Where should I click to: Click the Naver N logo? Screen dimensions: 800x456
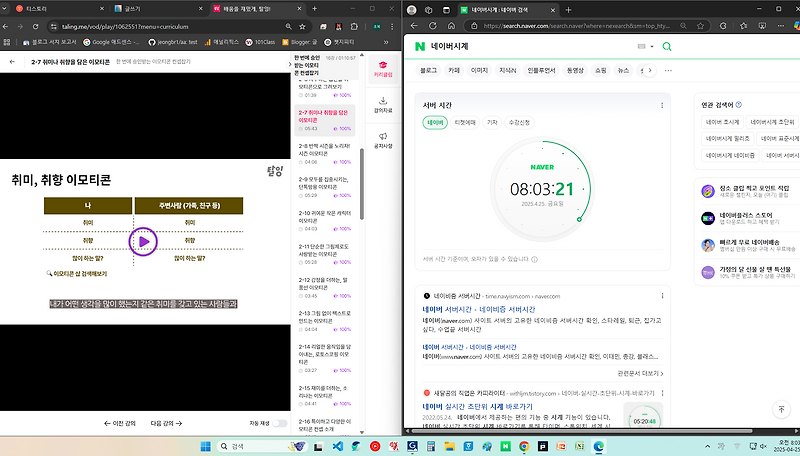pos(420,46)
